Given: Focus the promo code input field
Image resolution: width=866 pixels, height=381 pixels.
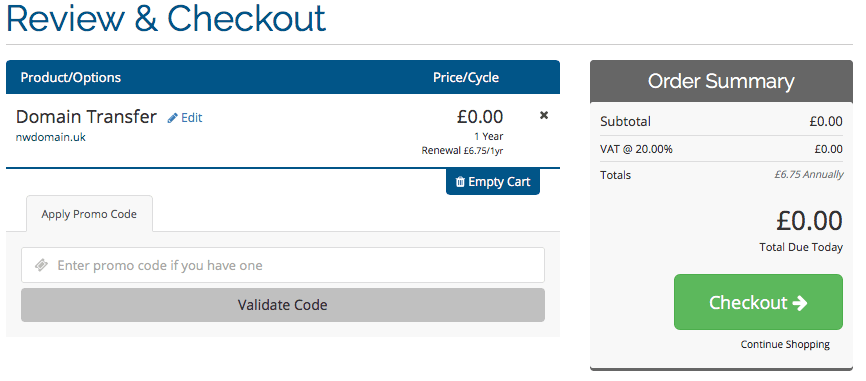Looking at the screenshot, I should 283,265.
